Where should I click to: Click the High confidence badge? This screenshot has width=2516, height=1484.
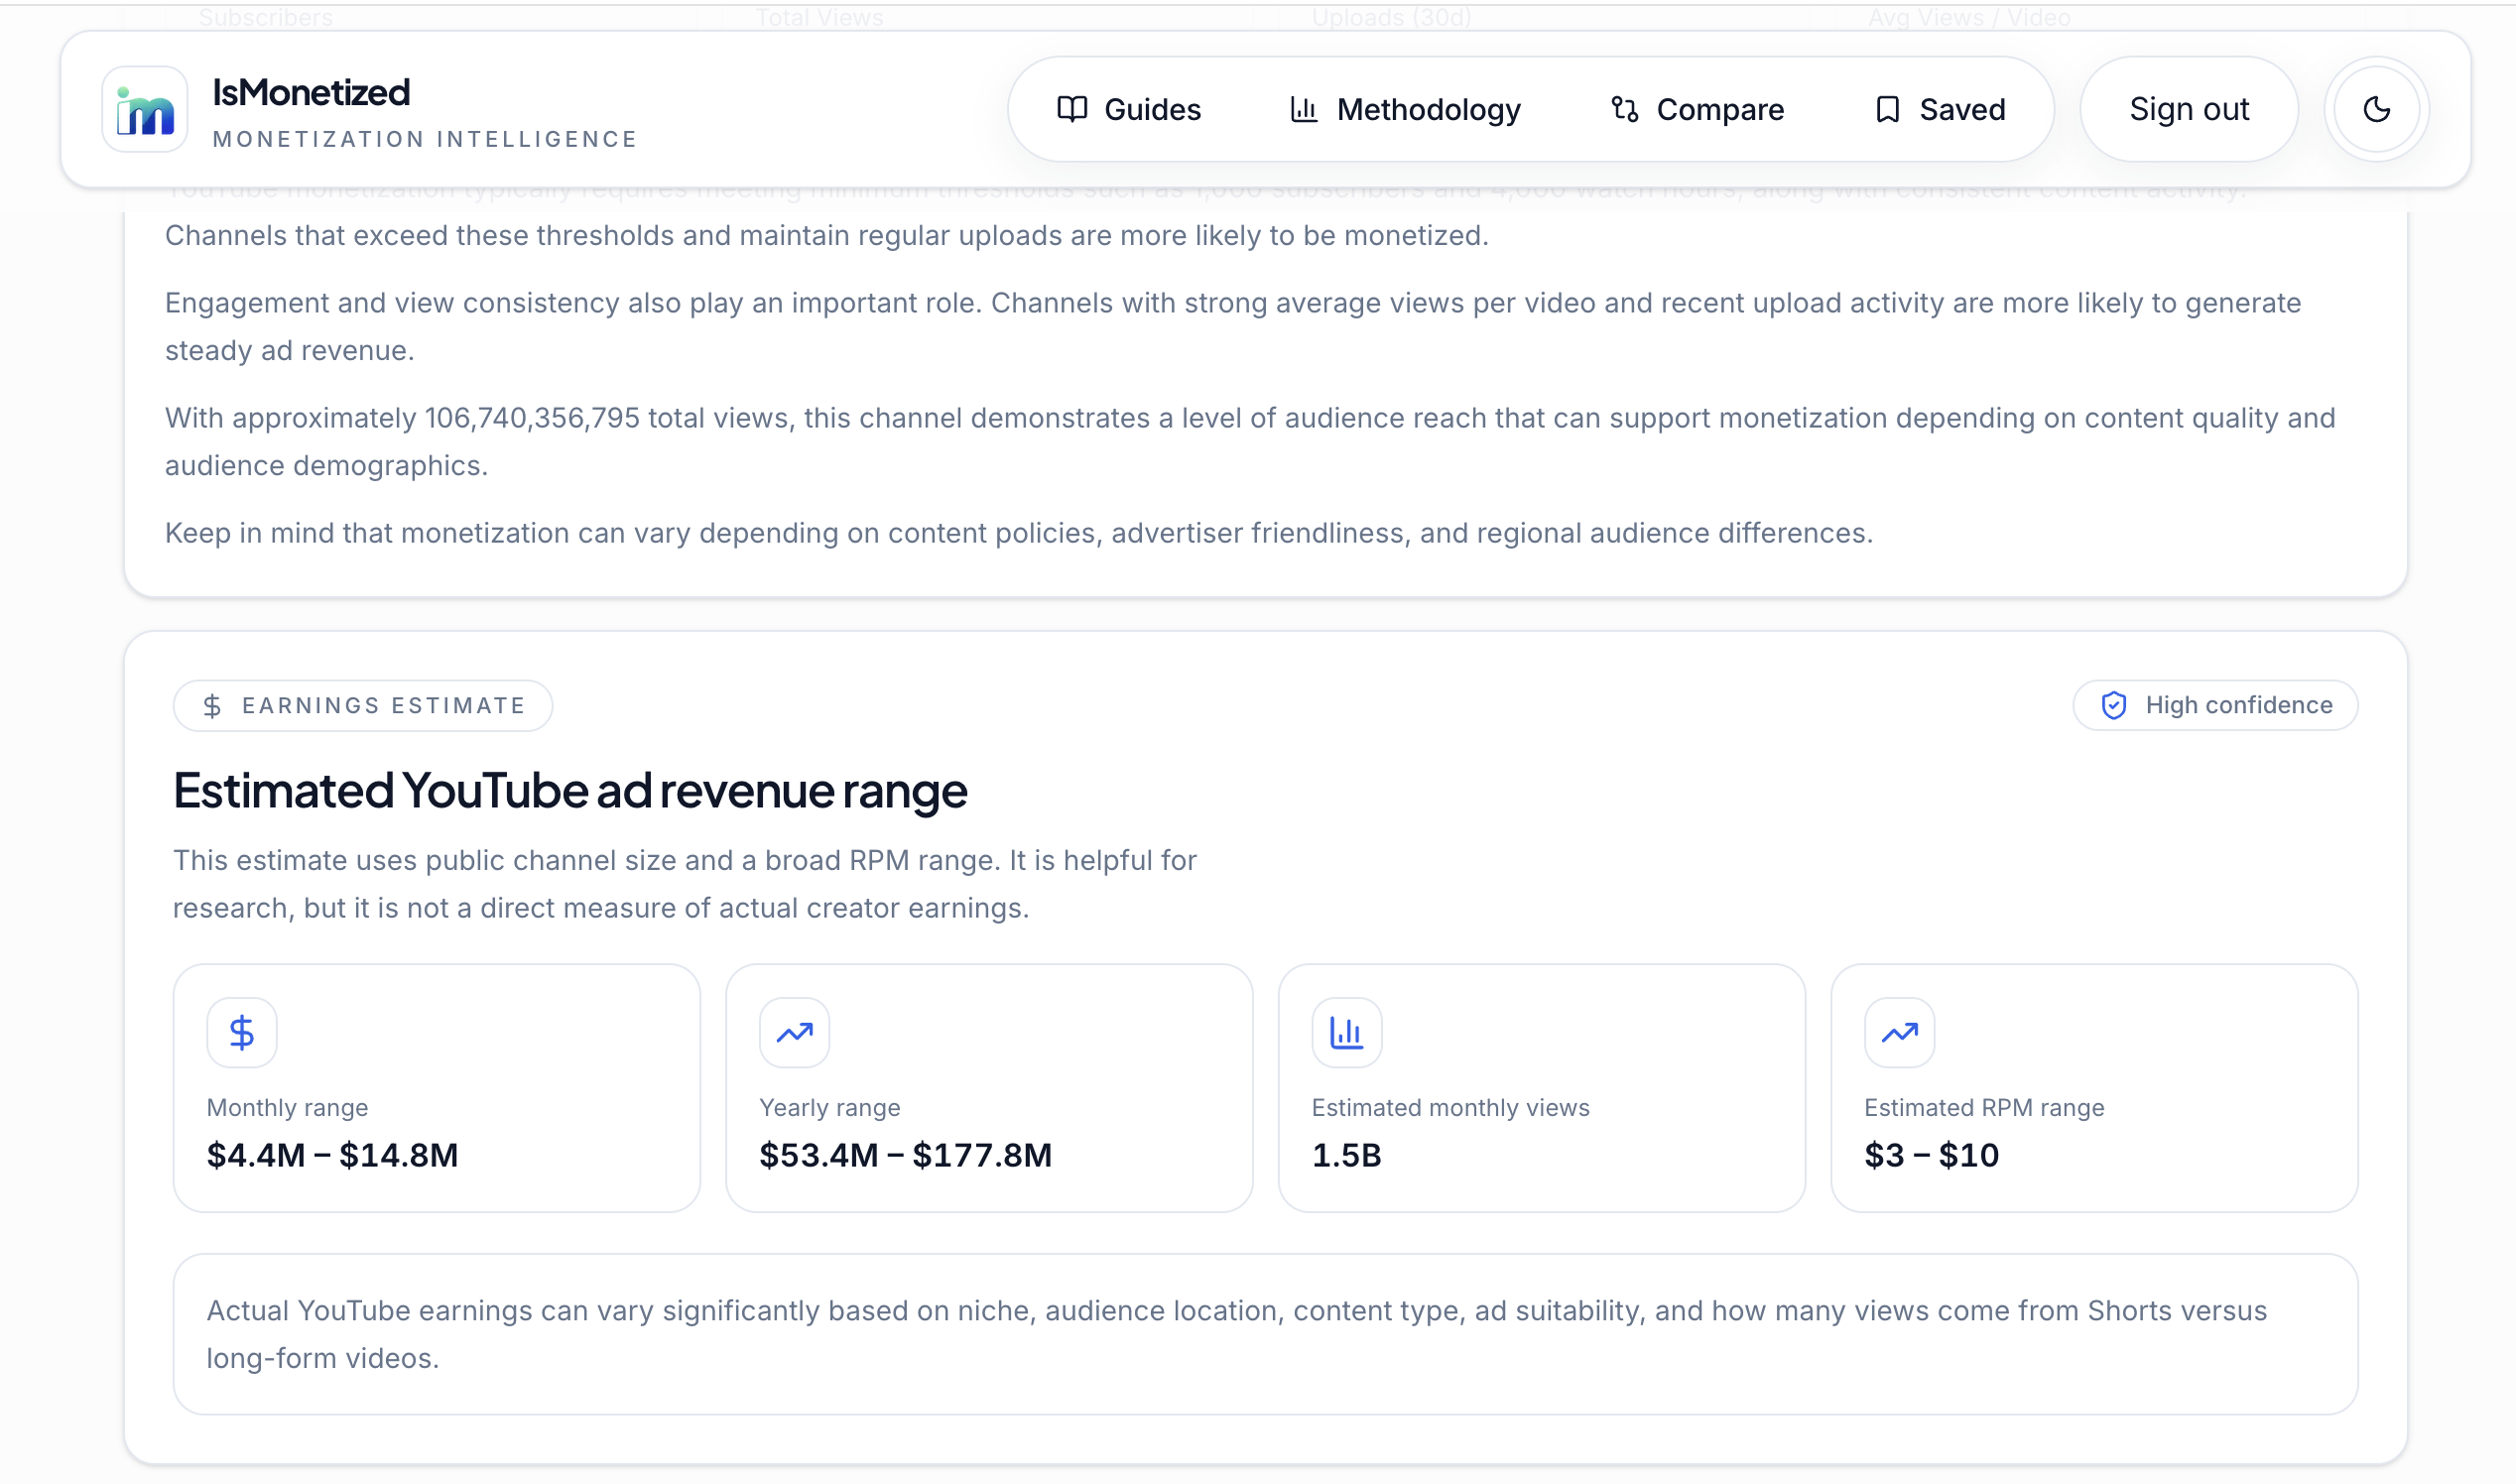pyautogui.click(x=2216, y=705)
